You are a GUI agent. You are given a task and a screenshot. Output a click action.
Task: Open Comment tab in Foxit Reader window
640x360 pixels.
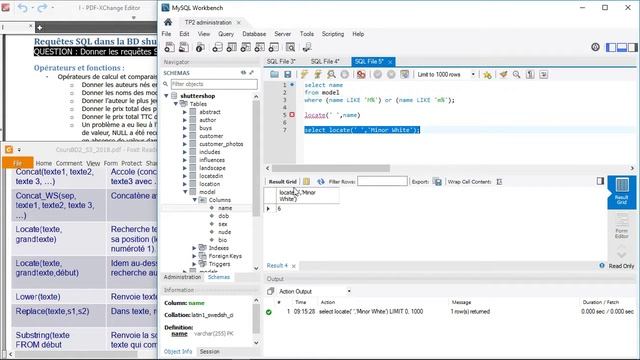(69, 163)
